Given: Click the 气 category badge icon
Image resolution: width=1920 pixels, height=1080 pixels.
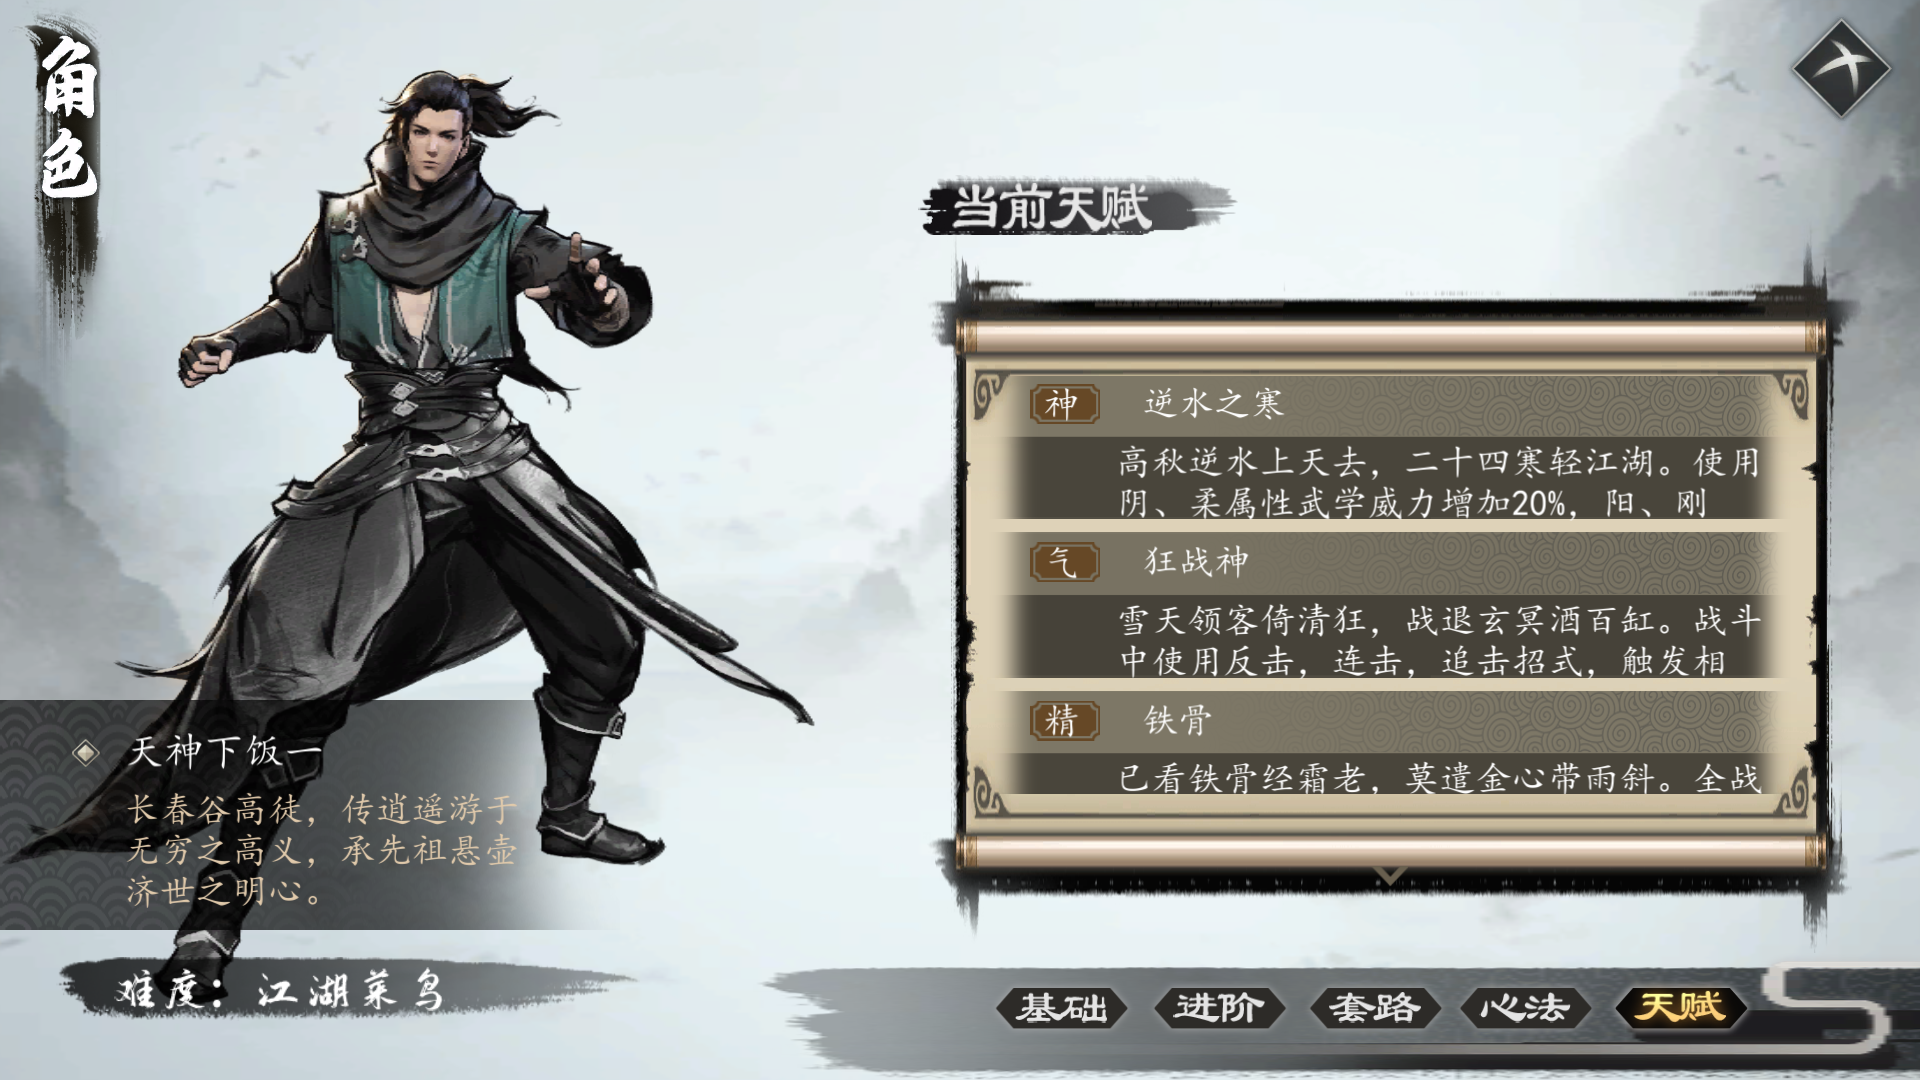Looking at the screenshot, I should (1064, 562).
